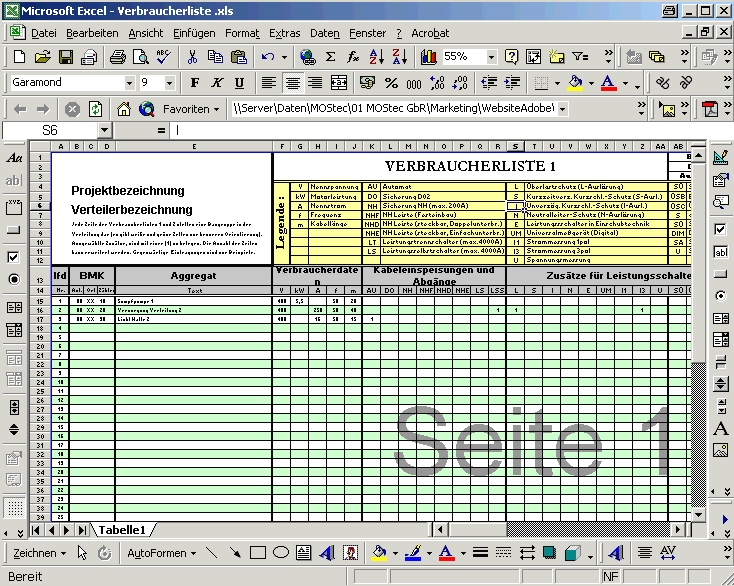The image size is (734, 586).
Task: Open the zoom 55% dropdown
Action: [490, 57]
